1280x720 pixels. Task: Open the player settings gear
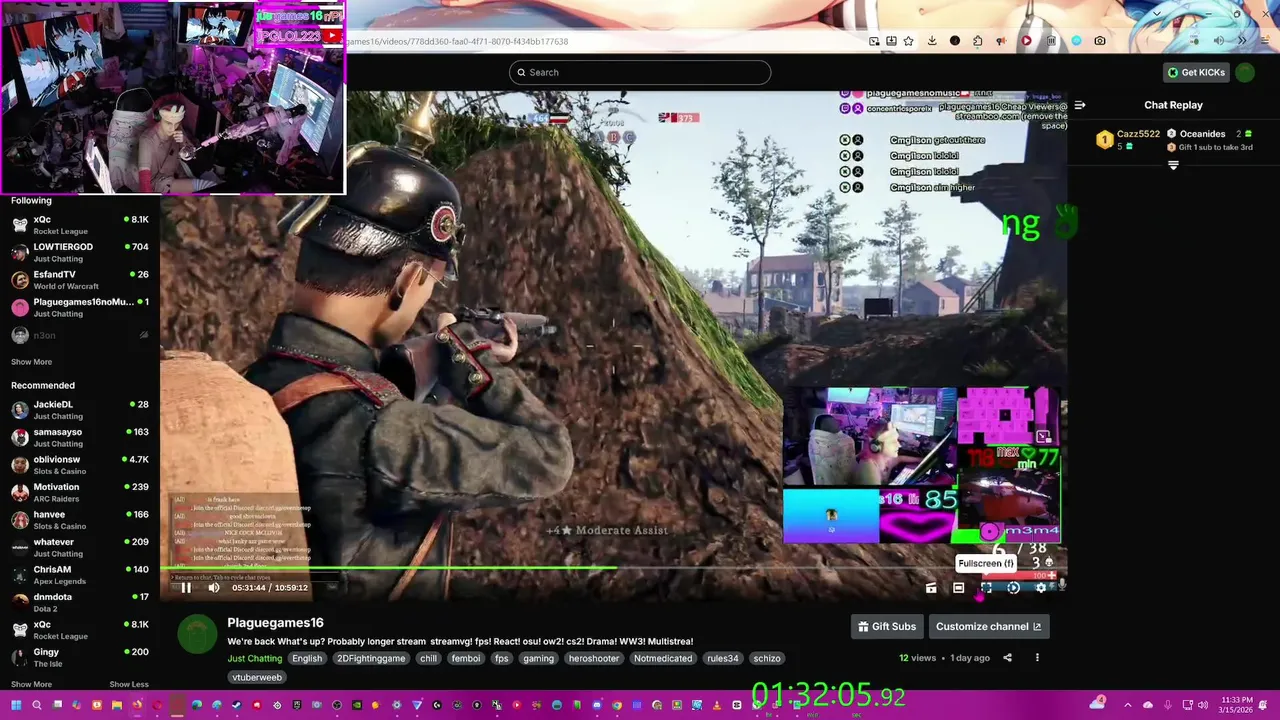[x=1040, y=588]
